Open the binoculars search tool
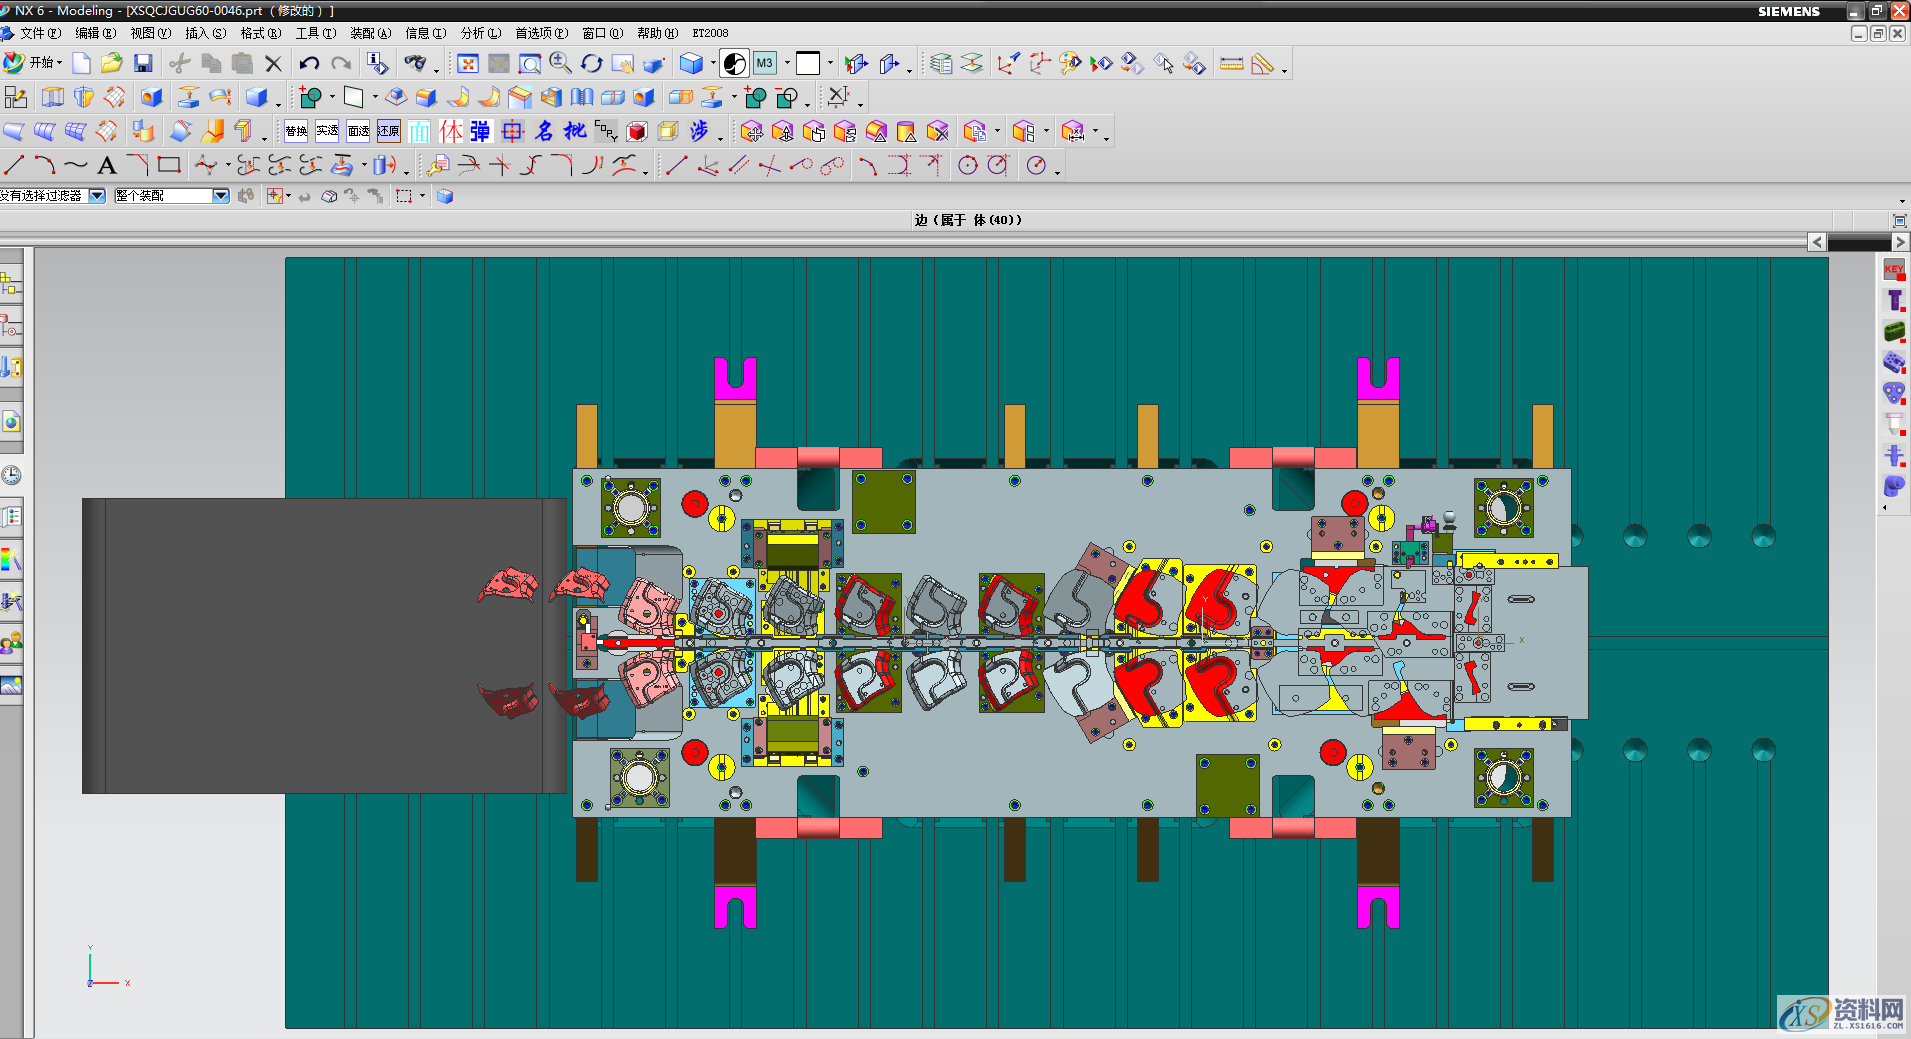The height and width of the screenshot is (1039, 1911). pyautogui.click(x=415, y=64)
